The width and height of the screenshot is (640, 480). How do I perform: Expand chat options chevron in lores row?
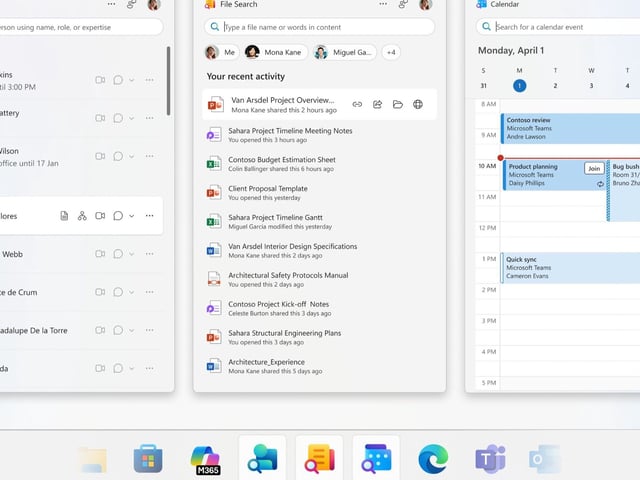pos(131,216)
